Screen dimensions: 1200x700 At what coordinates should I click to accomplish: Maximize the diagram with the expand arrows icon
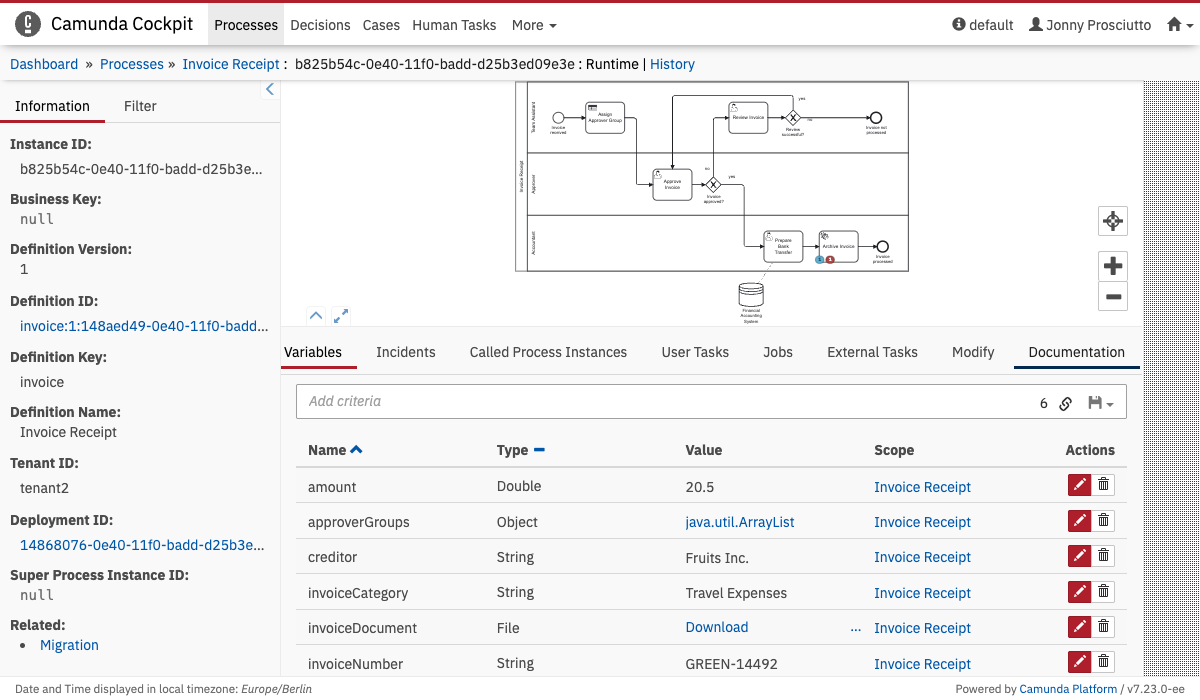tap(341, 316)
